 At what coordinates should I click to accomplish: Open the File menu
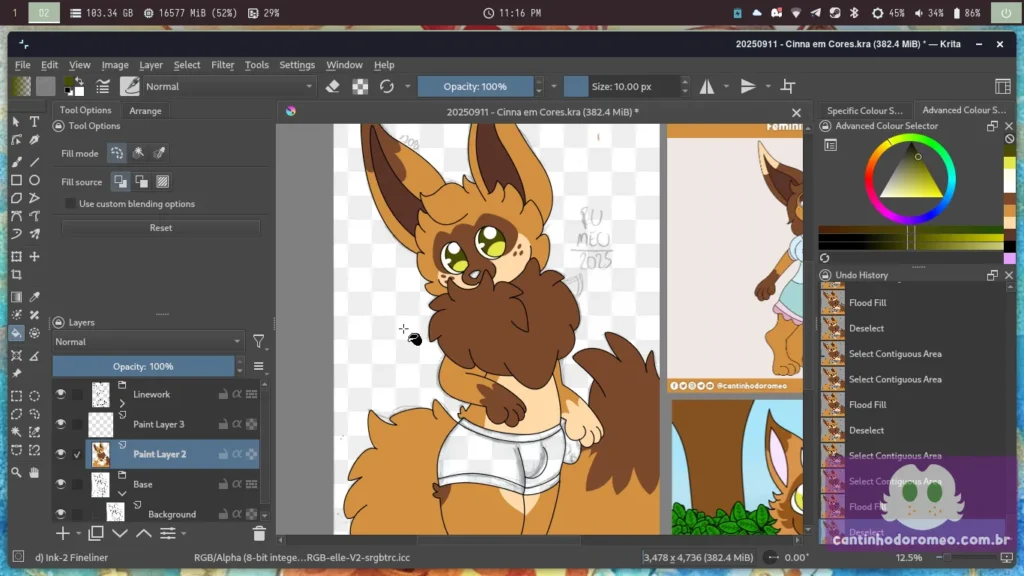tap(23, 65)
